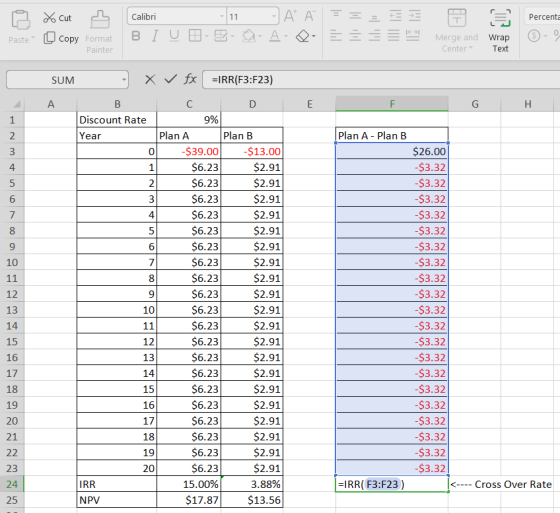Click the Merge and Center button
Screen dimensions: 560x513
[x=456, y=31]
